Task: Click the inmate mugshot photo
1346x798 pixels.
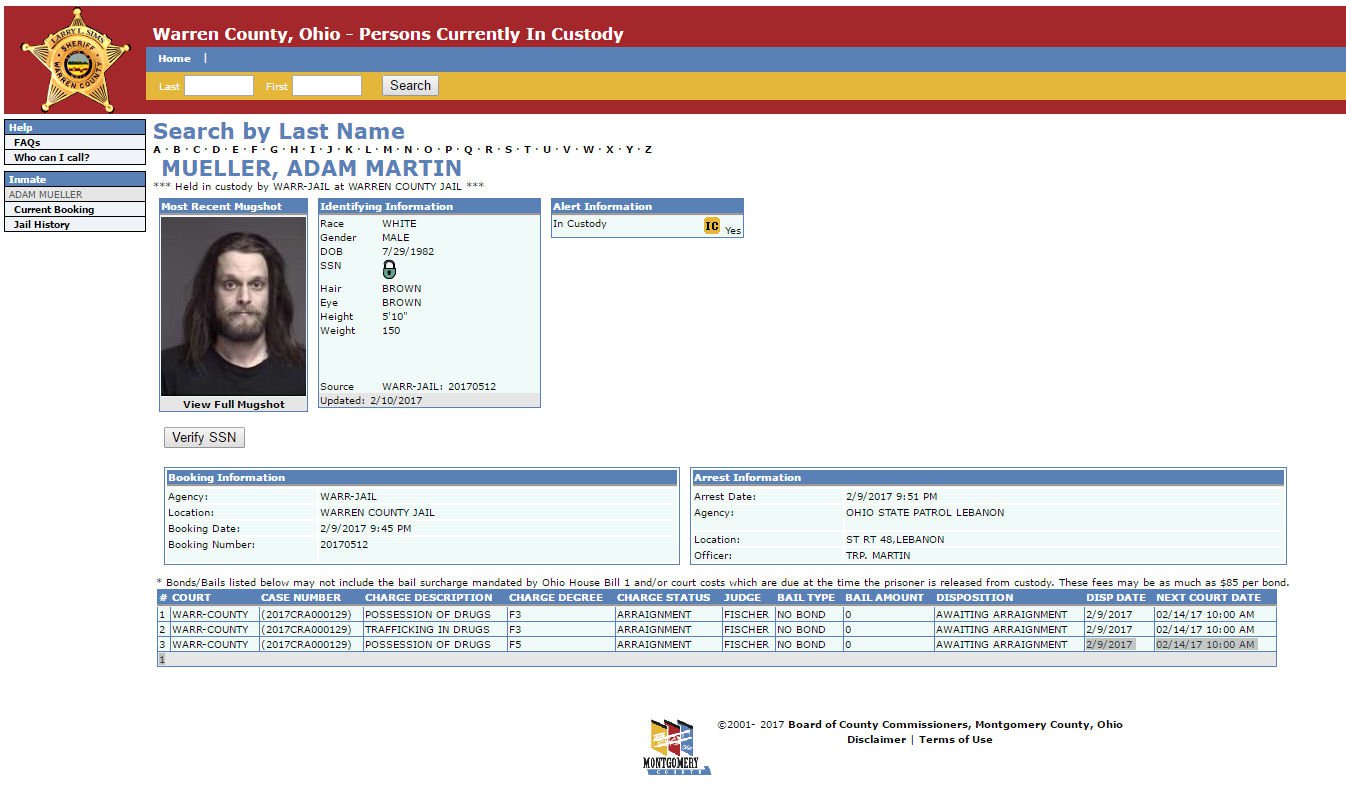Action: click(x=233, y=306)
